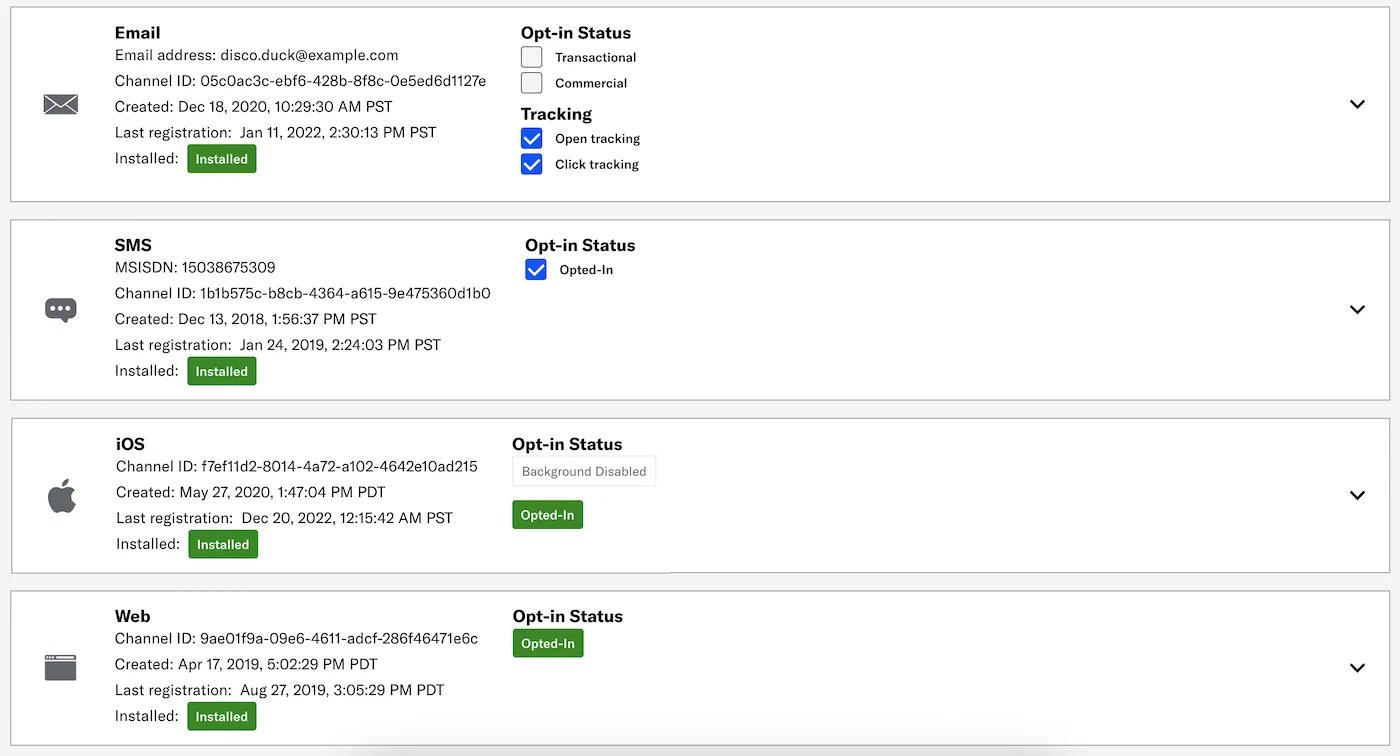Click the SMS speech bubble icon

coord(61,310)
